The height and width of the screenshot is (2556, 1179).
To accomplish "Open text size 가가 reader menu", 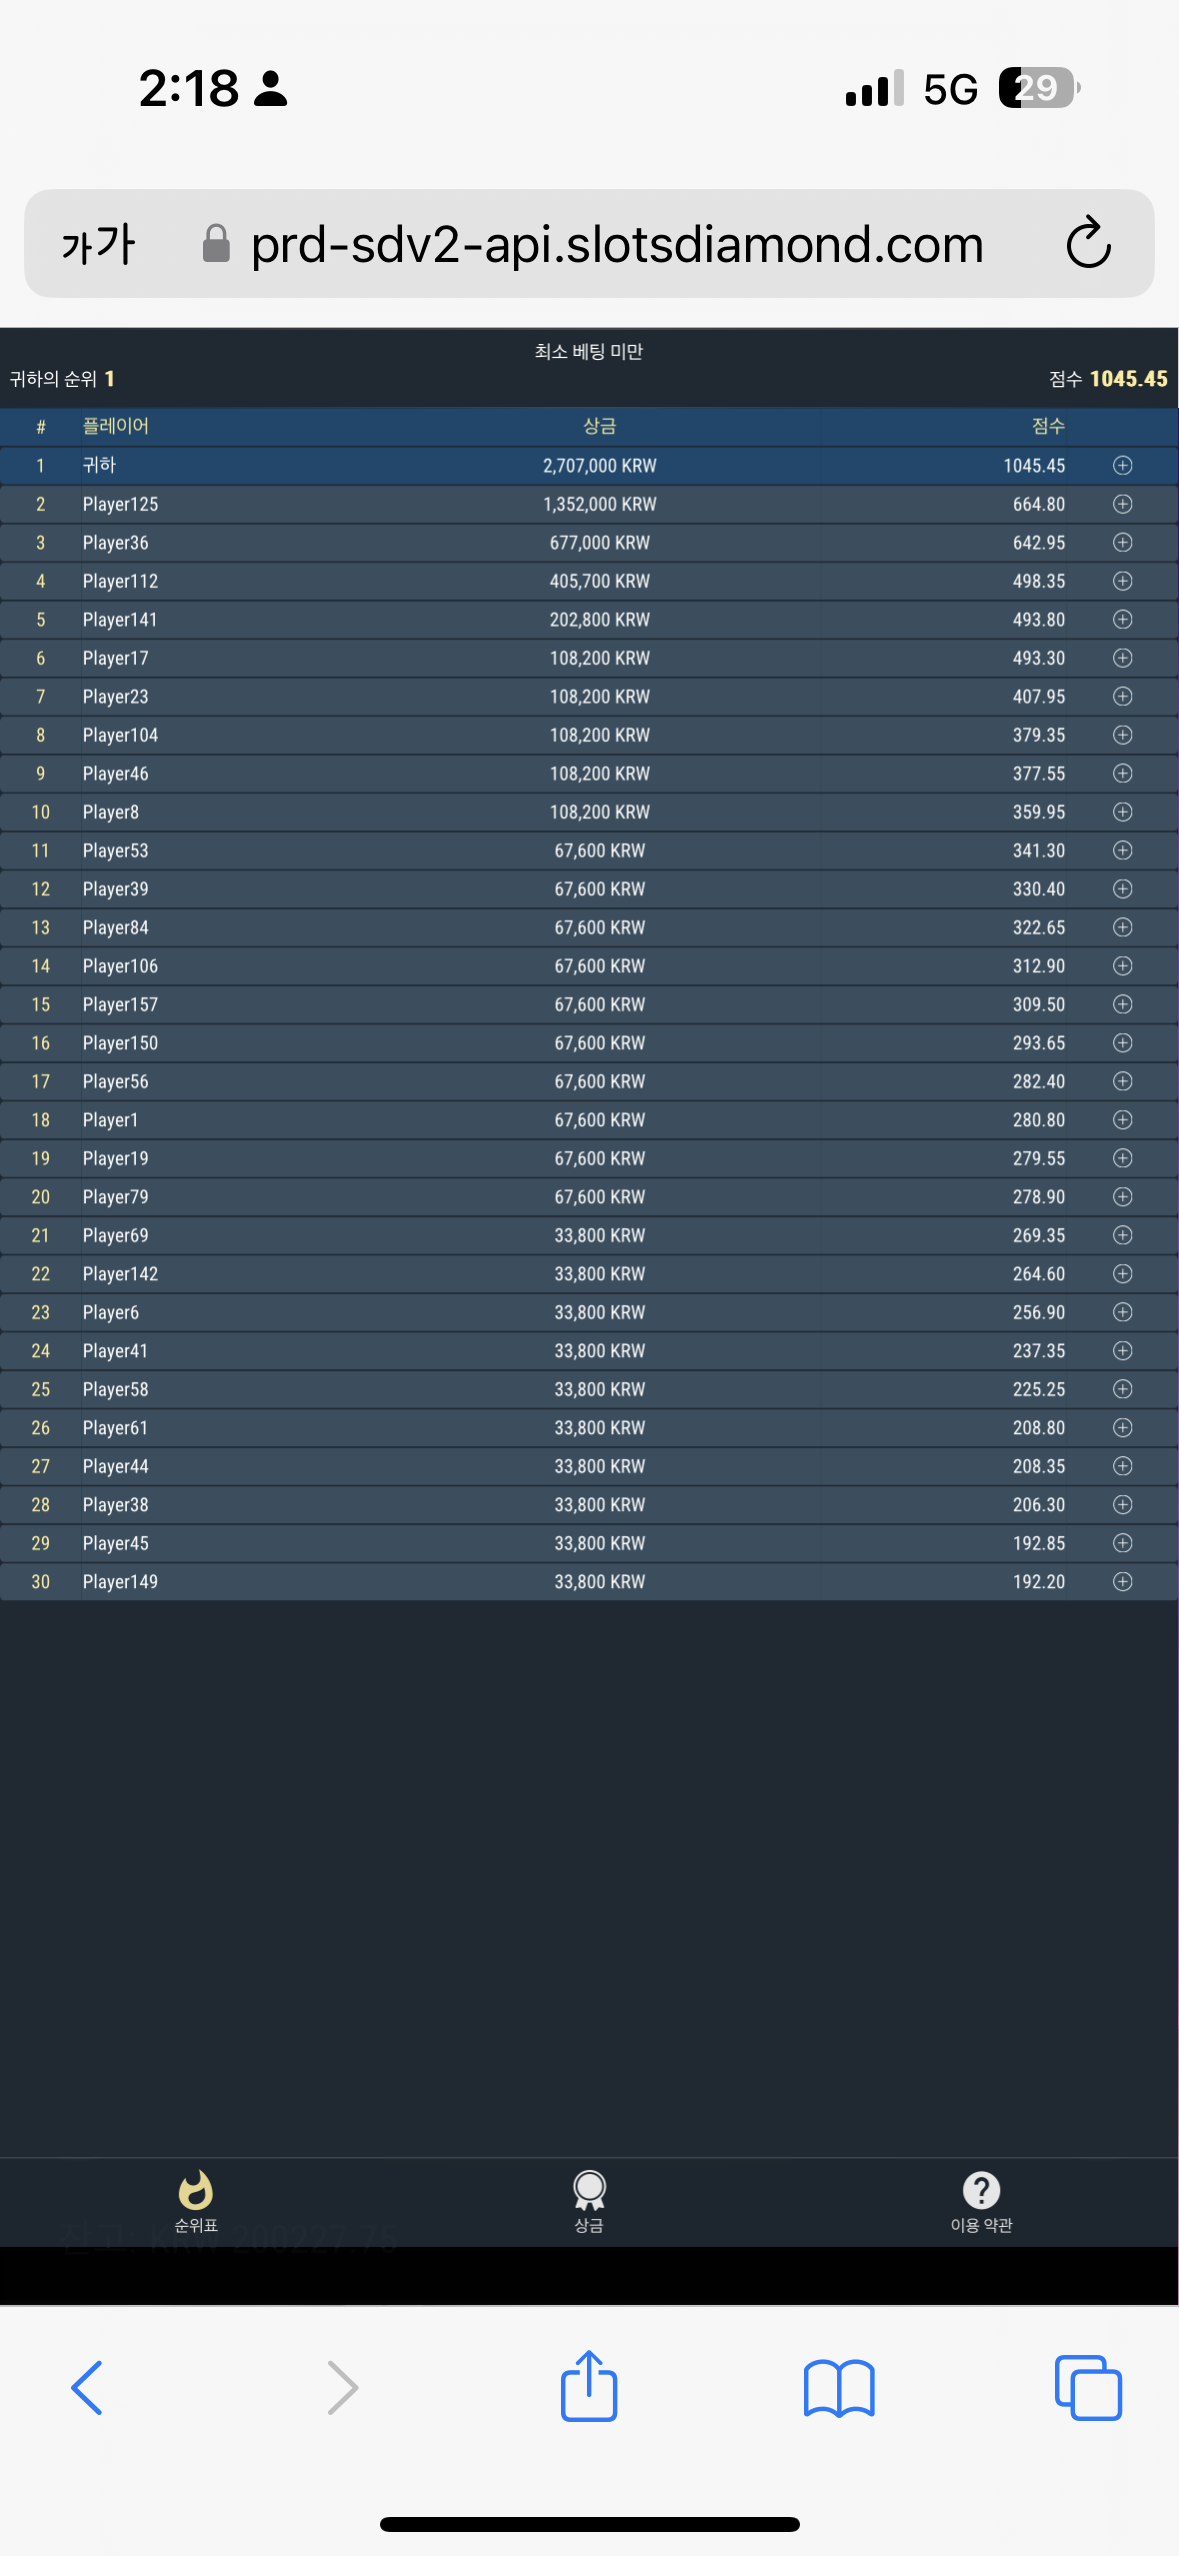I will click(x=98, y=244).
